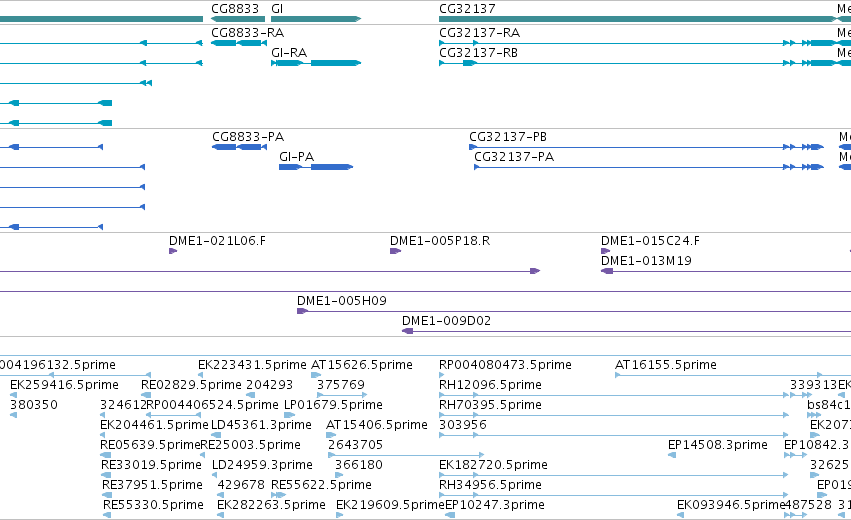Click the EK093946.5prime label

pyautogui.click(x=731, y=505)
